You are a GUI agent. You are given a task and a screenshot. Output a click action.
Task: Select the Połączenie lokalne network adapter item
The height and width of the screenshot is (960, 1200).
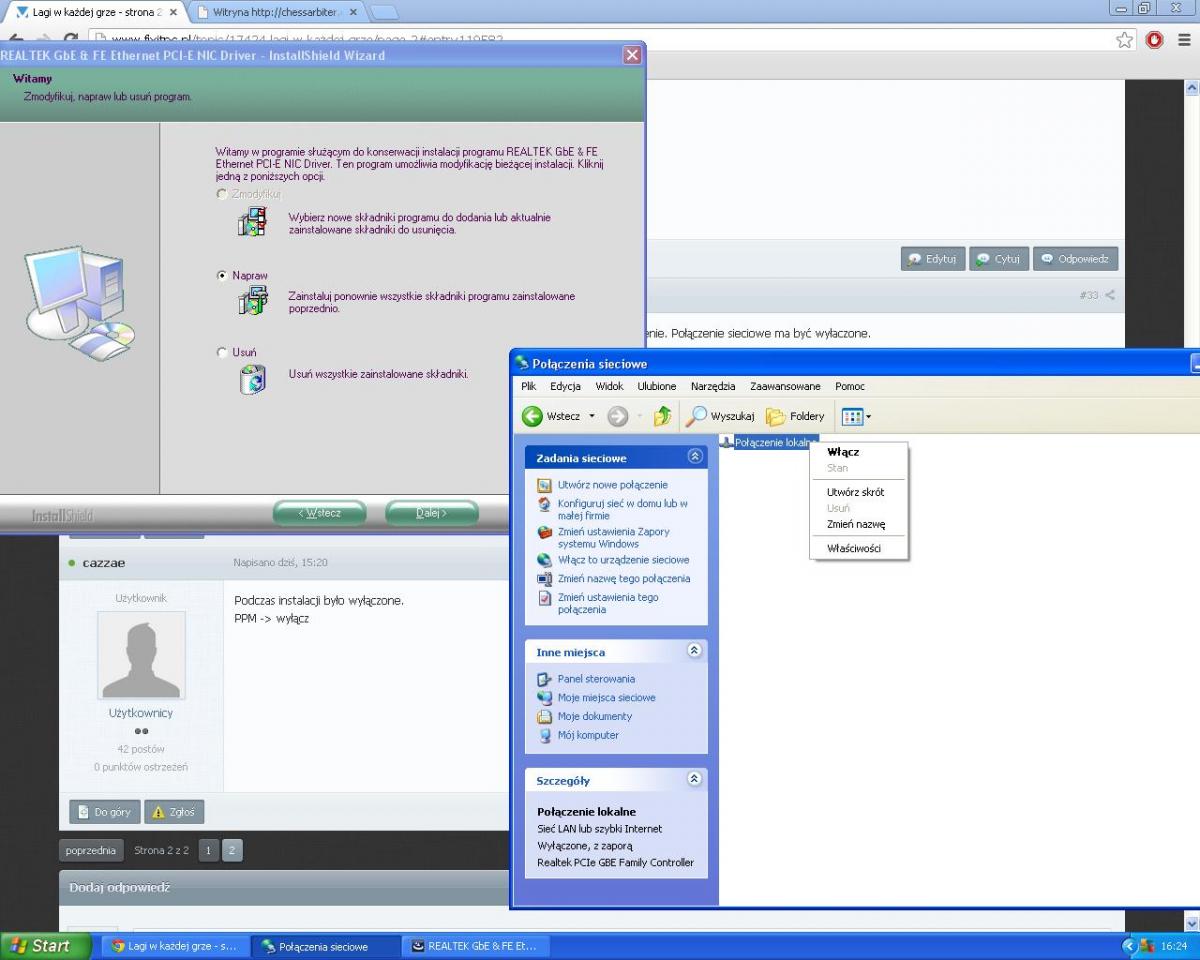point(769,442)
